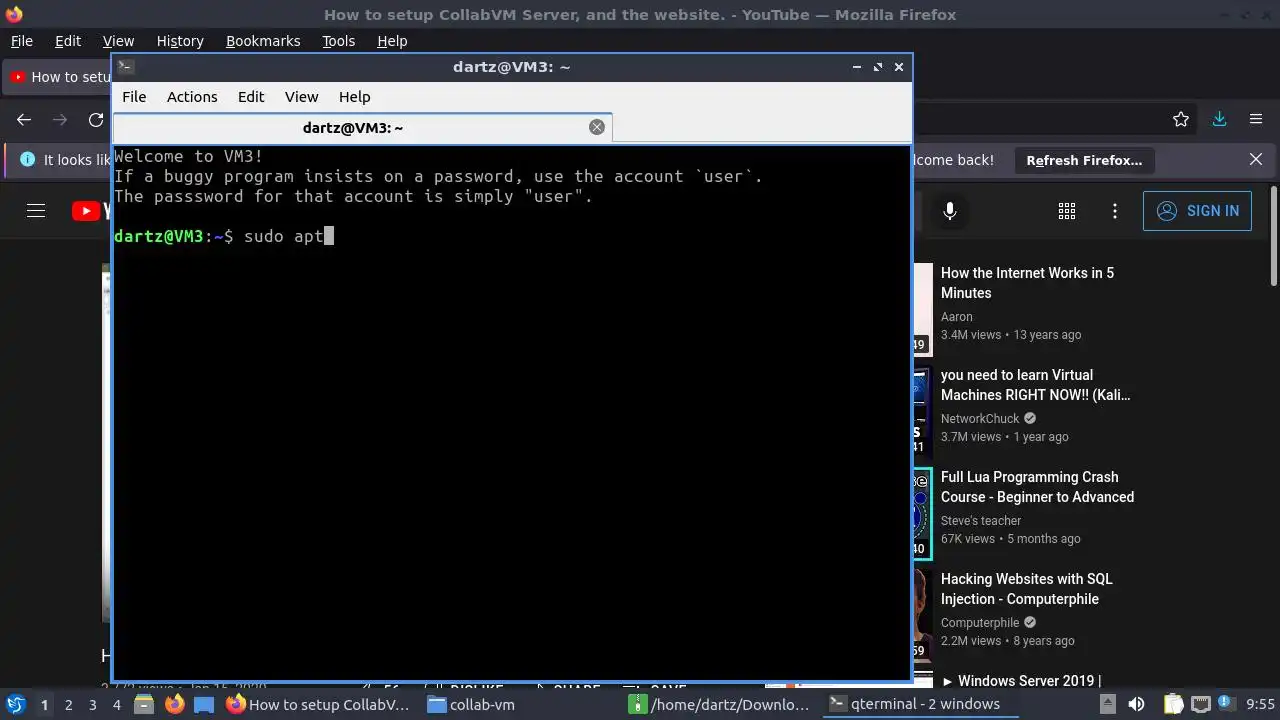Open Firefox downloads panel
The image size is (1280, 720).
[1219, 119]
